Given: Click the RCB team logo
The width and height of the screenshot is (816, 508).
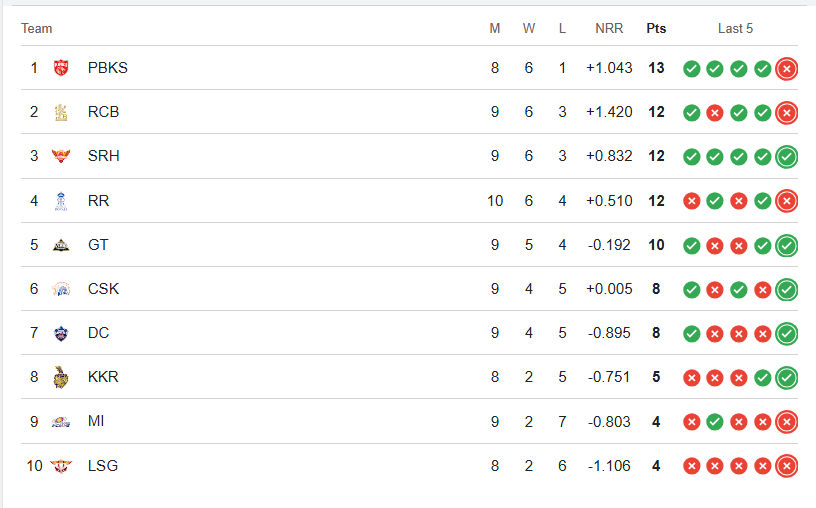Looking at the screenshot, I should click(61, 112).
